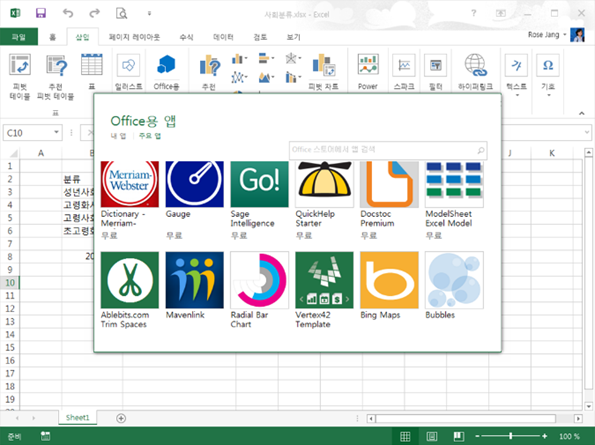Open Power View
Viewport: 595px width, 445px height.
[x=368, y=71]
